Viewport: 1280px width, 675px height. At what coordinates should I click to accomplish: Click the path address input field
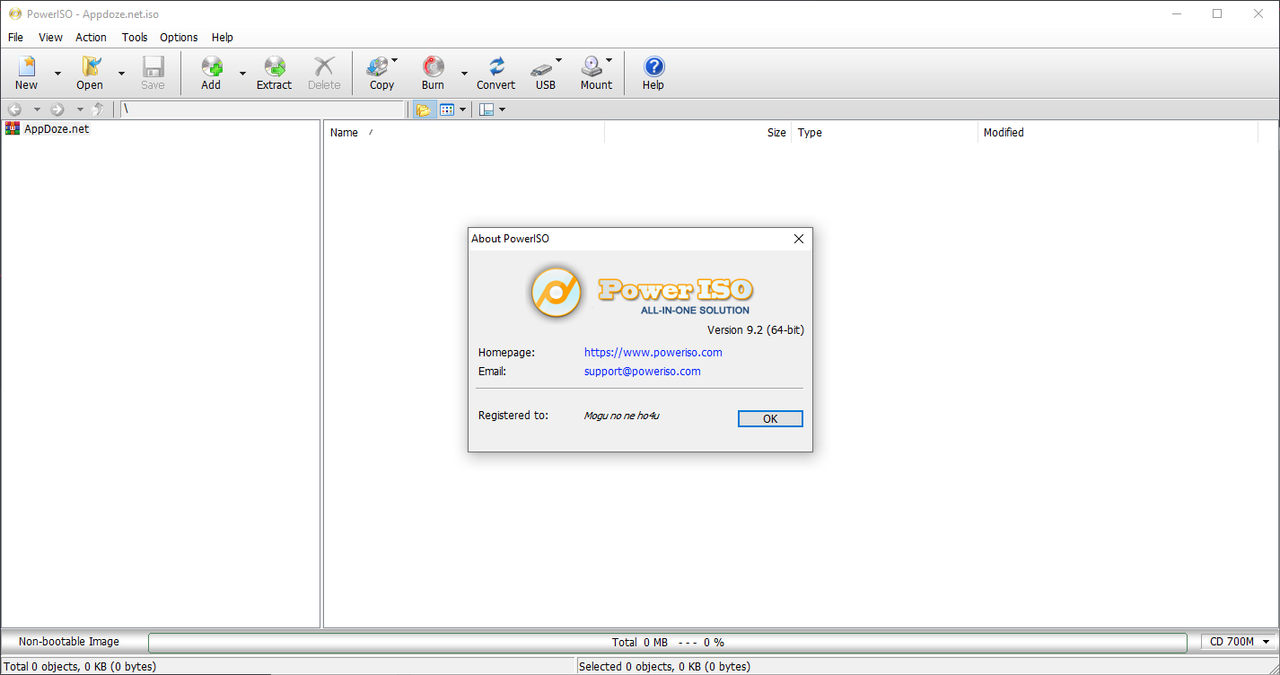point(262,109)
